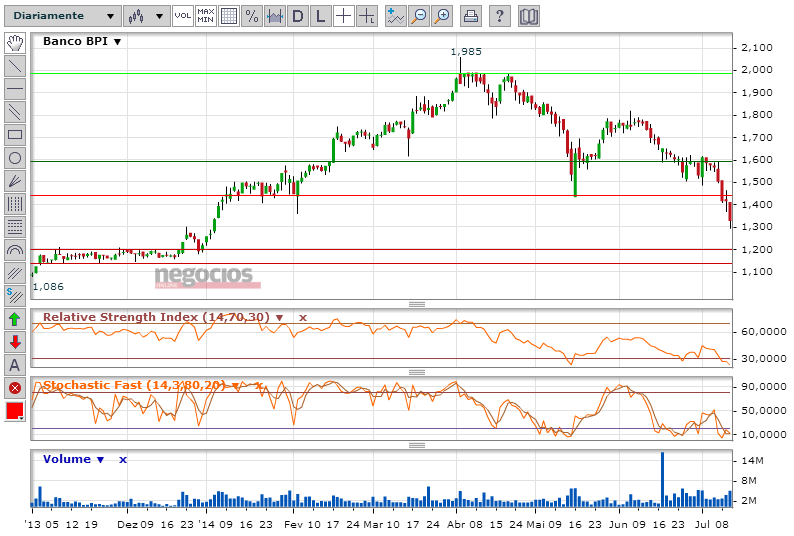Select the parallel lines channel tool
This screenshot has width=794, height=536.
click(x=15, y=112)
